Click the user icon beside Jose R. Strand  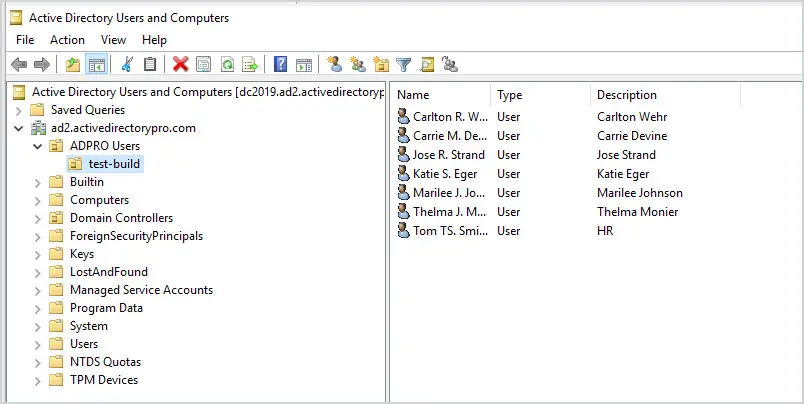coord(404,154)
